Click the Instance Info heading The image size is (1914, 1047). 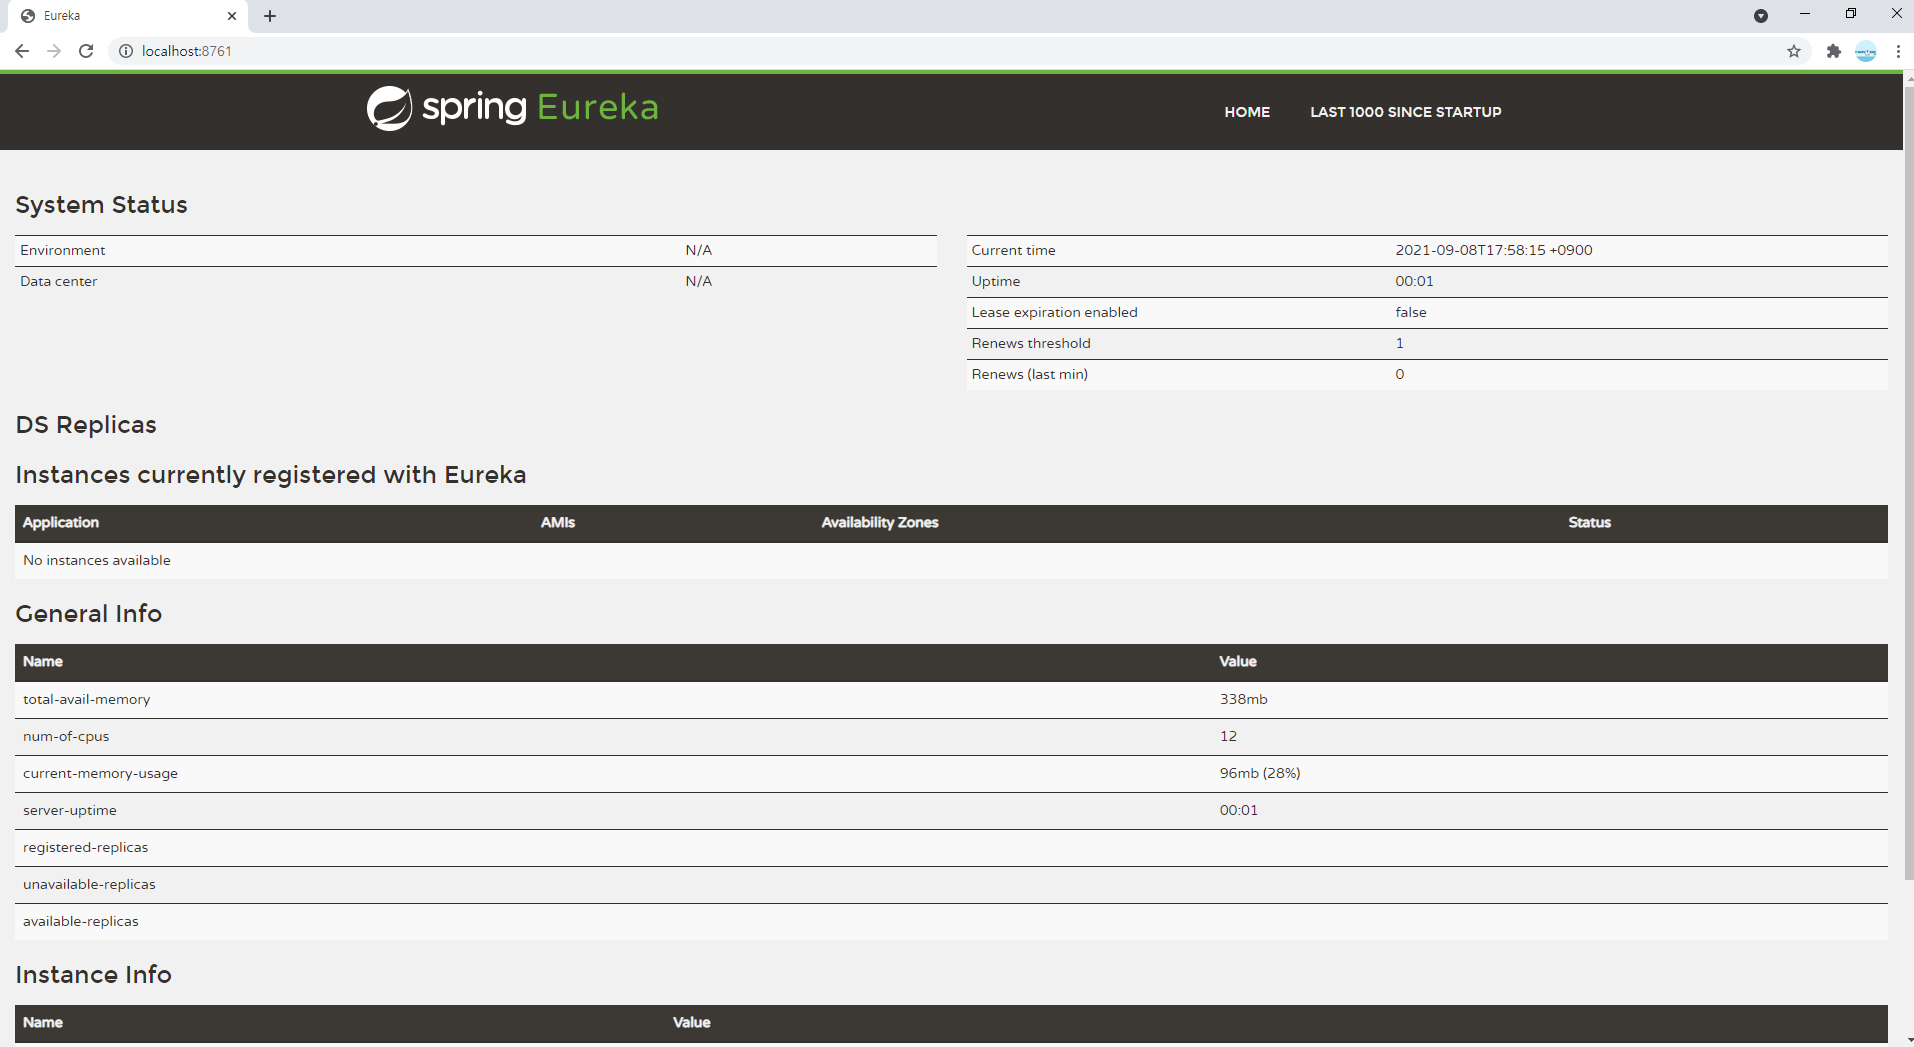[x=93, y=975]
